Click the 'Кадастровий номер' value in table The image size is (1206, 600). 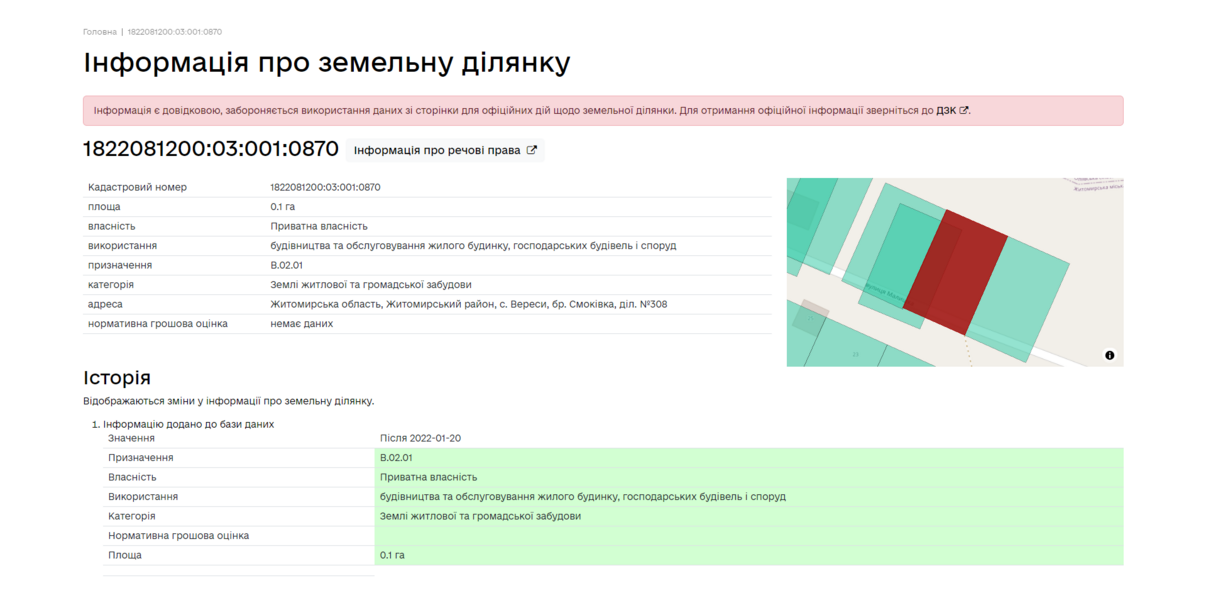[x=325, y=187]
